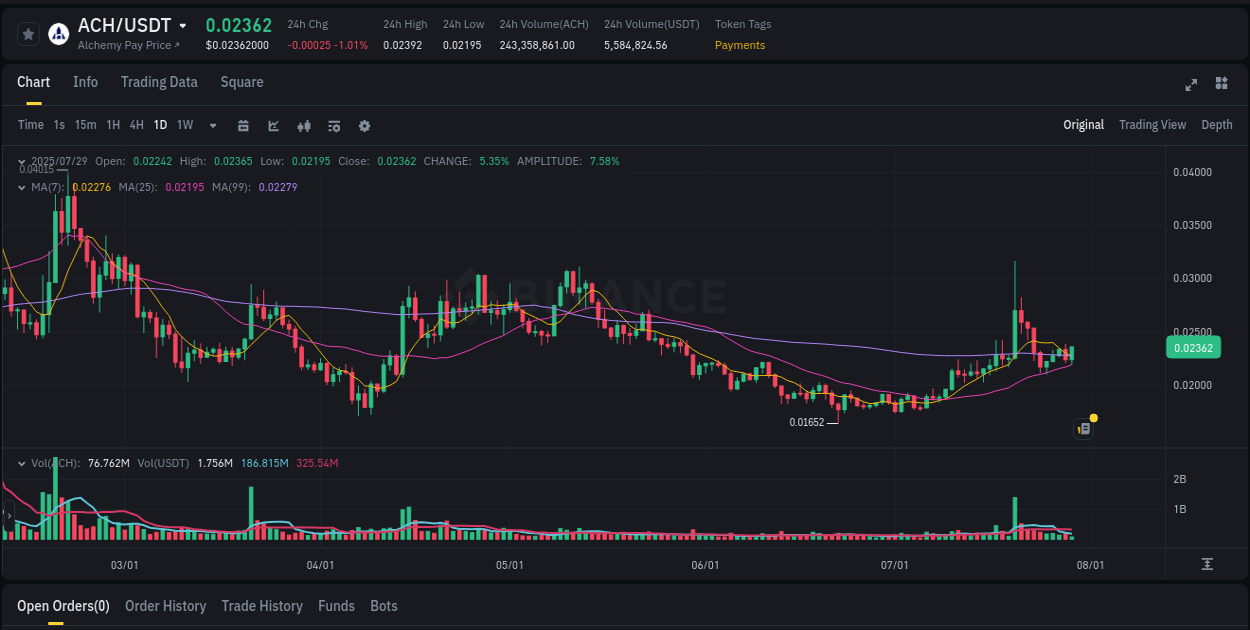Open the chart layout widgets icon
This screenshot has height=630, width=1250.
(x=1221, y=85)
